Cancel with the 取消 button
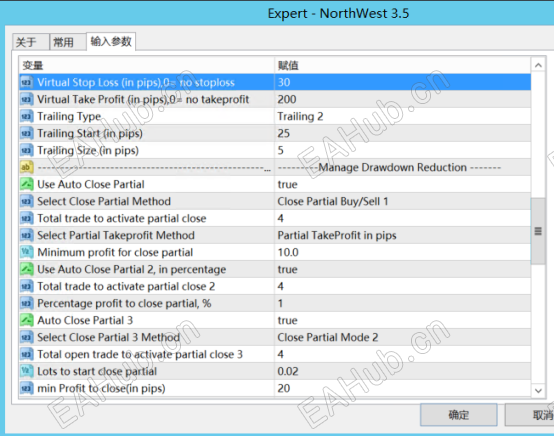The image size is (554, 436). 530,415
